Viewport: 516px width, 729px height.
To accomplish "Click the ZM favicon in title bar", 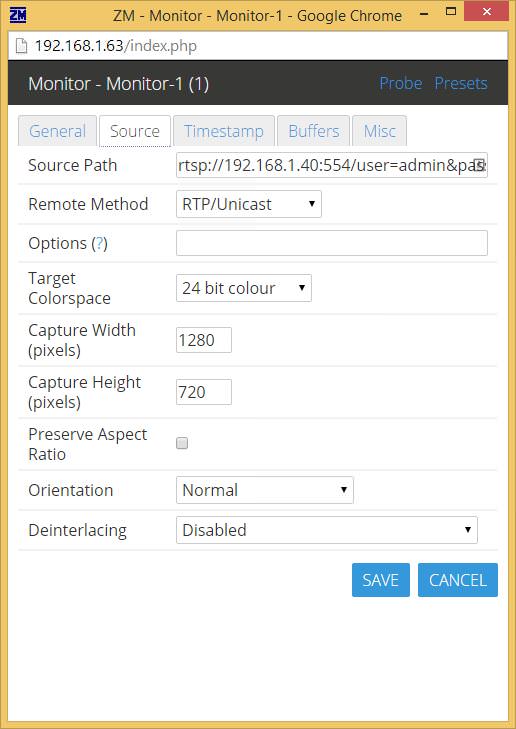I will coord(18,15).
